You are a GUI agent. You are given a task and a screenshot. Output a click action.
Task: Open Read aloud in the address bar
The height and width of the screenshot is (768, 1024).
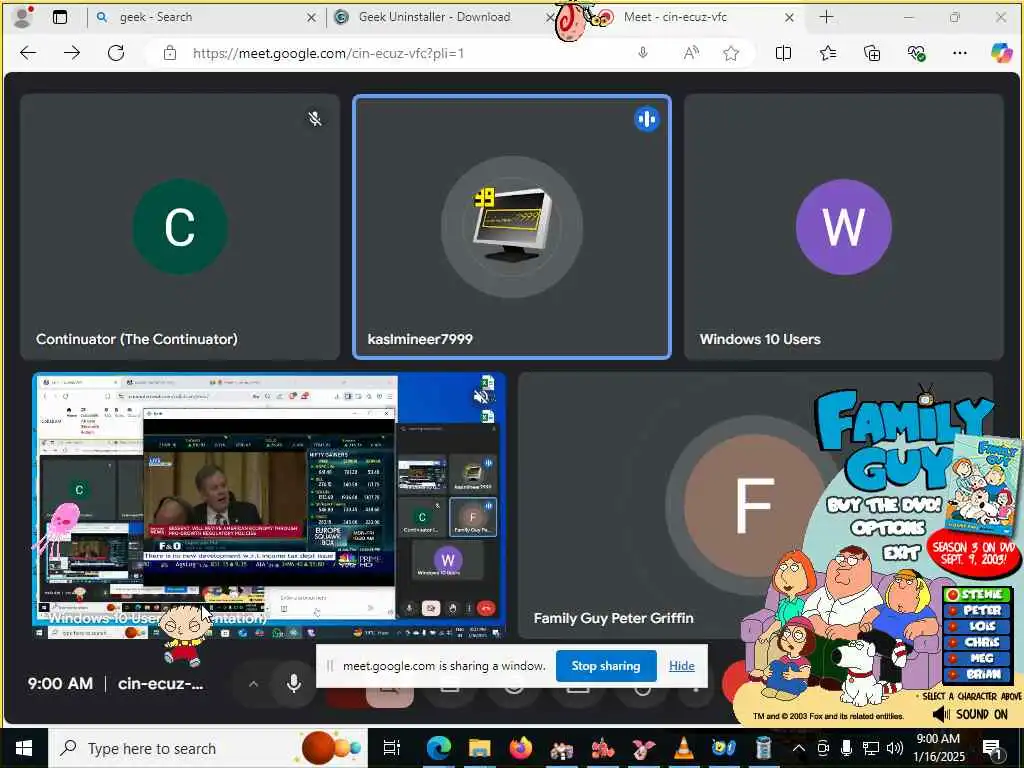click(691, 53)
